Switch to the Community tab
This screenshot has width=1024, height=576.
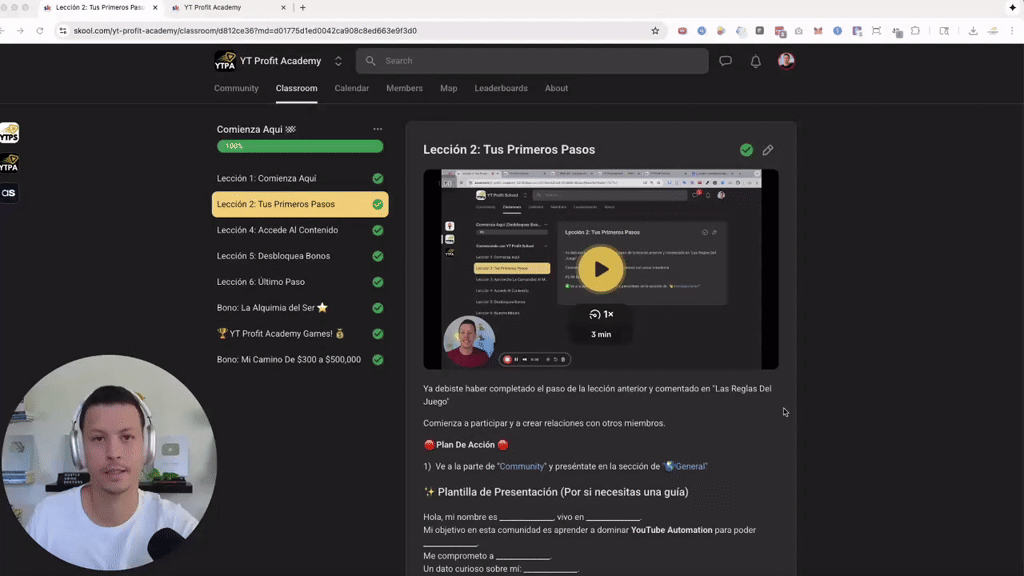point(236,88)
